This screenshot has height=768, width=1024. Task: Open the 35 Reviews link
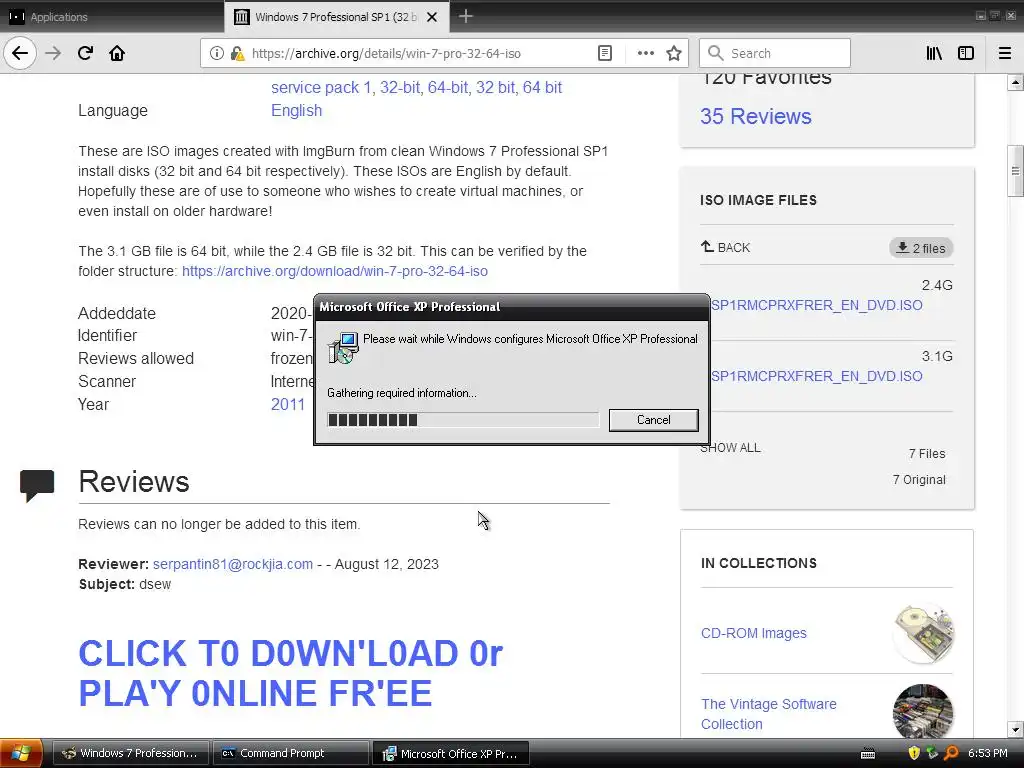click(x=756, y=116)
